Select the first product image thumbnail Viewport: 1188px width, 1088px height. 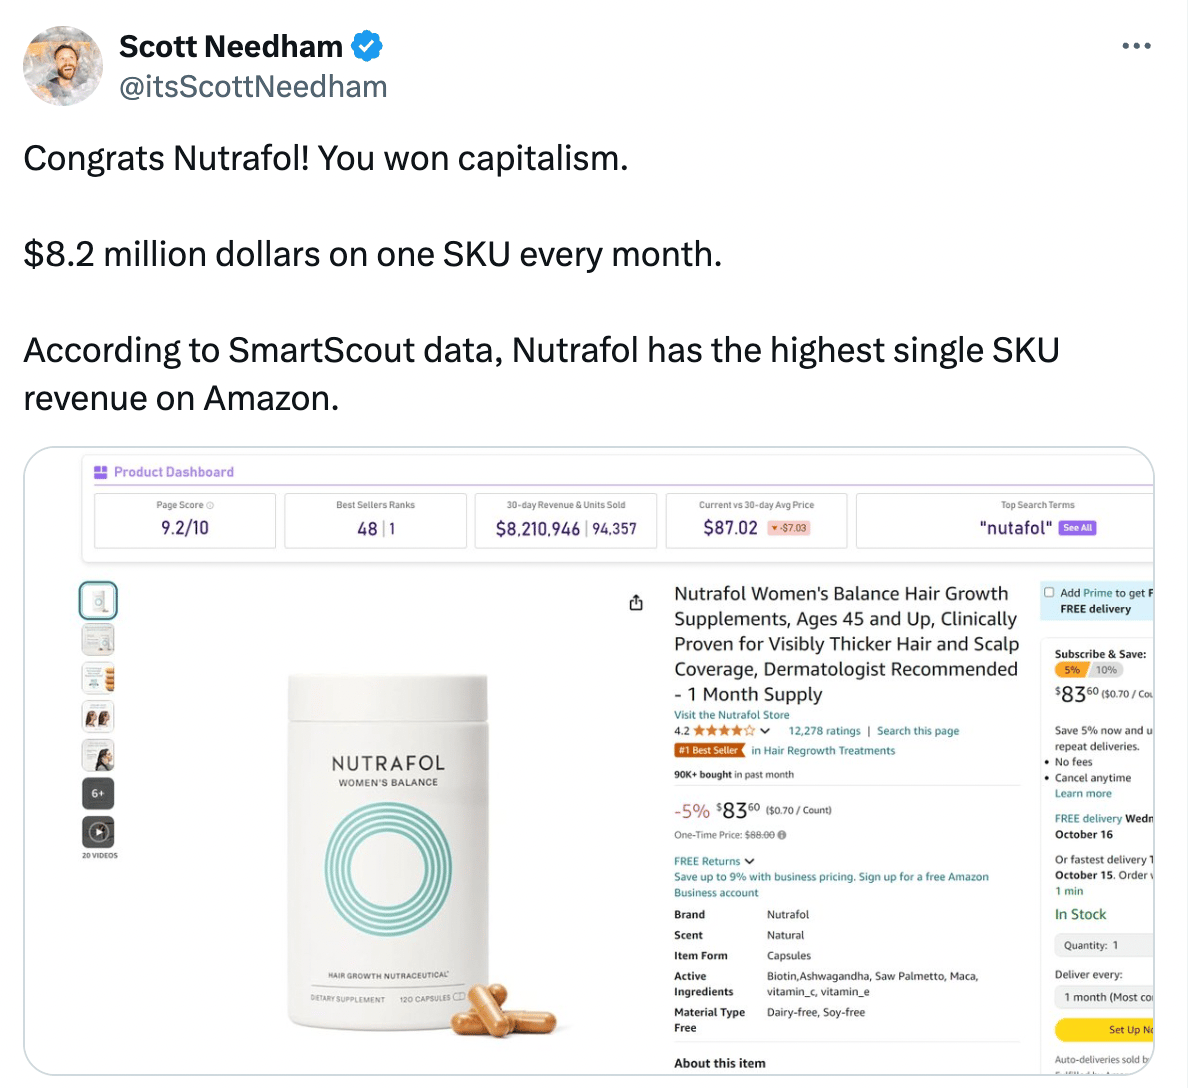[x=98, y=601]
